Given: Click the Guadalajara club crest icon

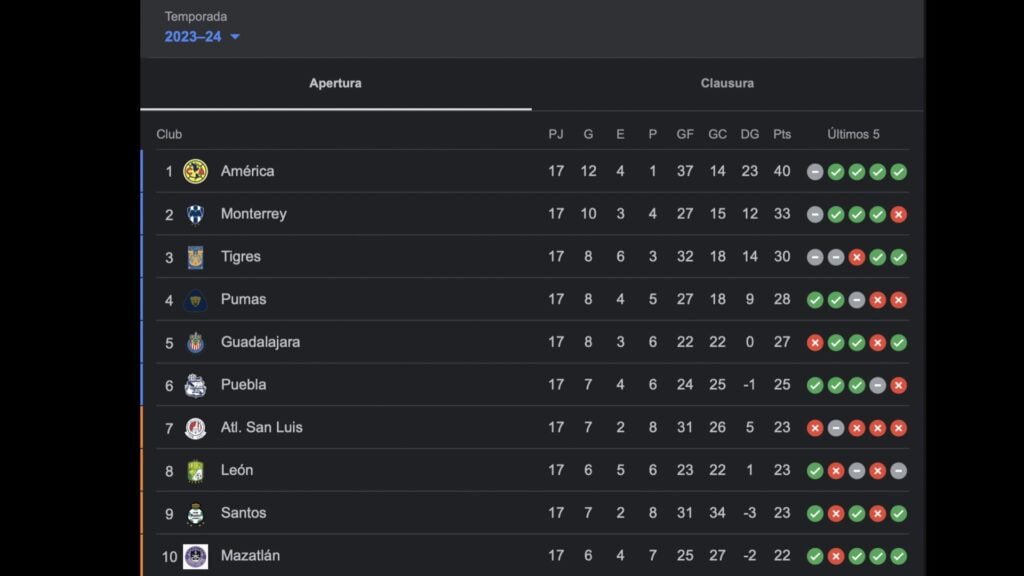Looking at the screenshot, I should click(x=195, y=342).
